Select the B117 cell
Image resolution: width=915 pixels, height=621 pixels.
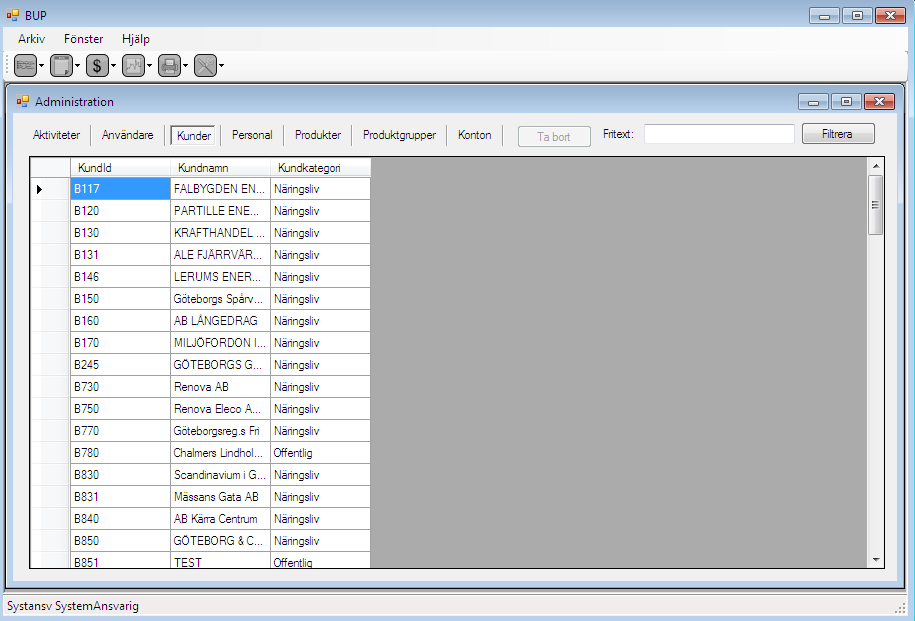pos(120,189)
